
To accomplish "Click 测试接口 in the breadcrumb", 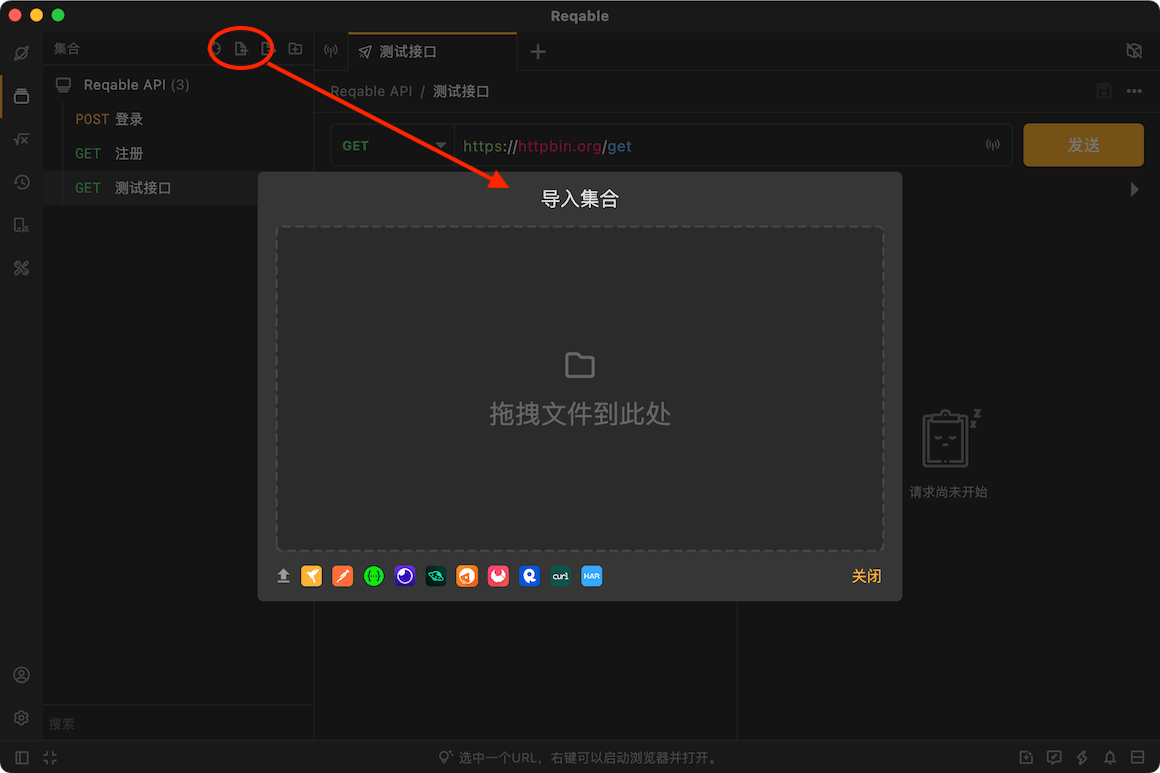I will point(461,91).
